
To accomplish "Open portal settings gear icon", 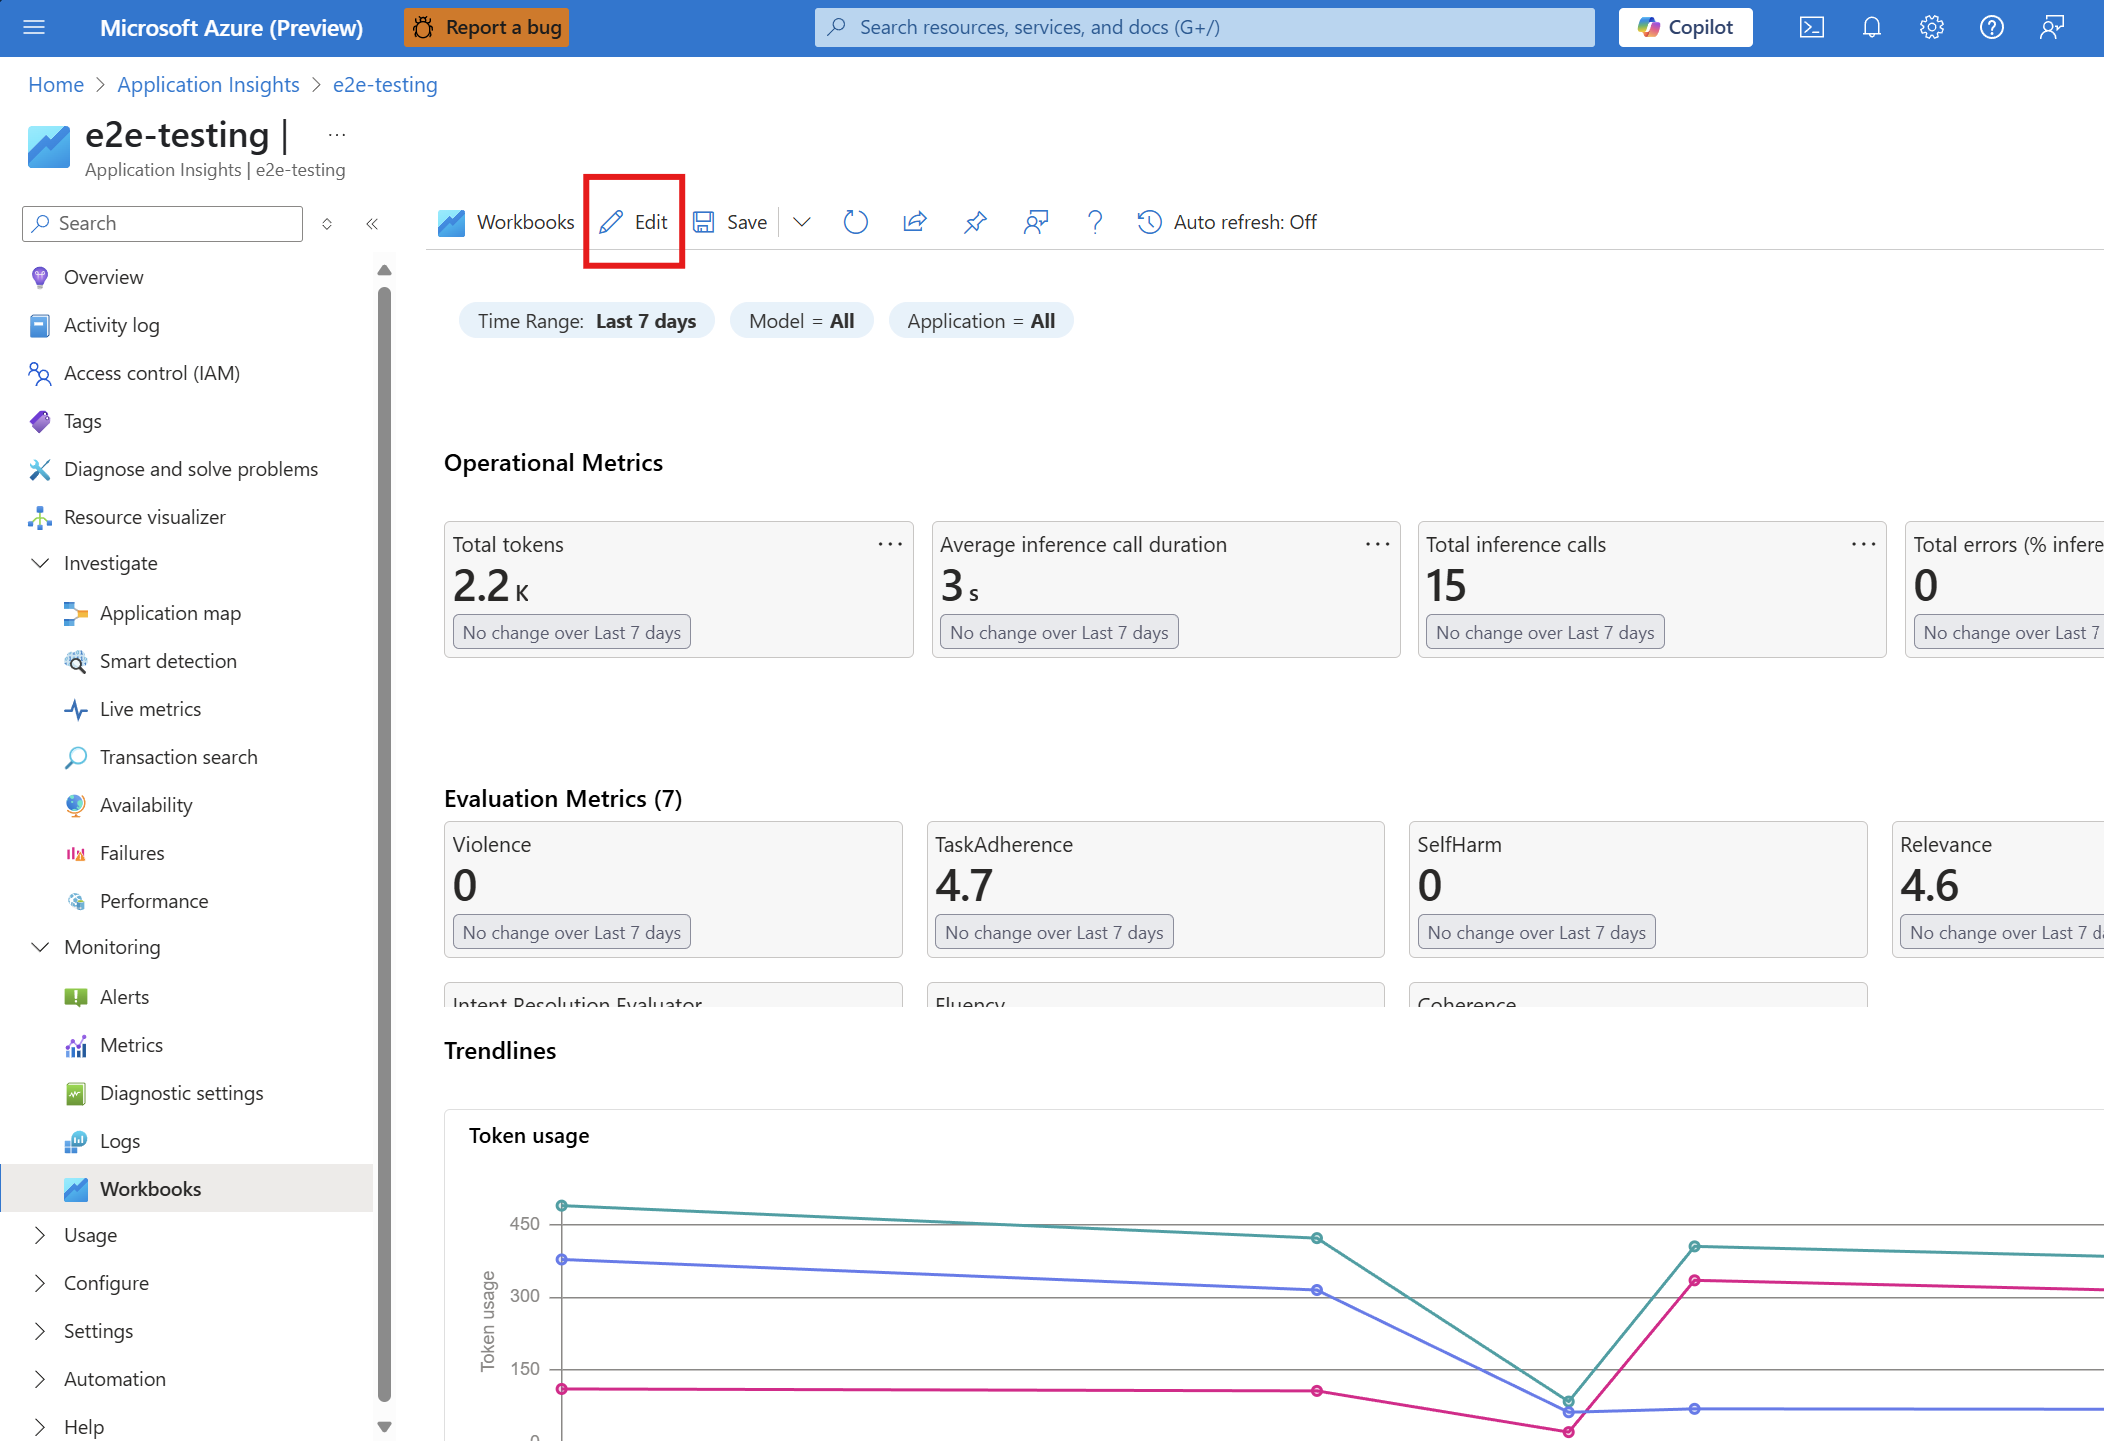I will click(1931, 28).
